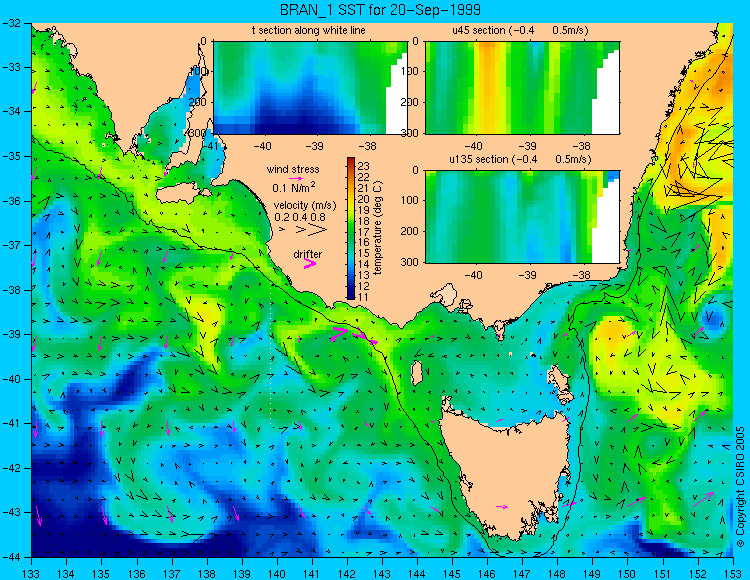Click the longitude label 133
750x580 pixels.
[x=32, y=574]
